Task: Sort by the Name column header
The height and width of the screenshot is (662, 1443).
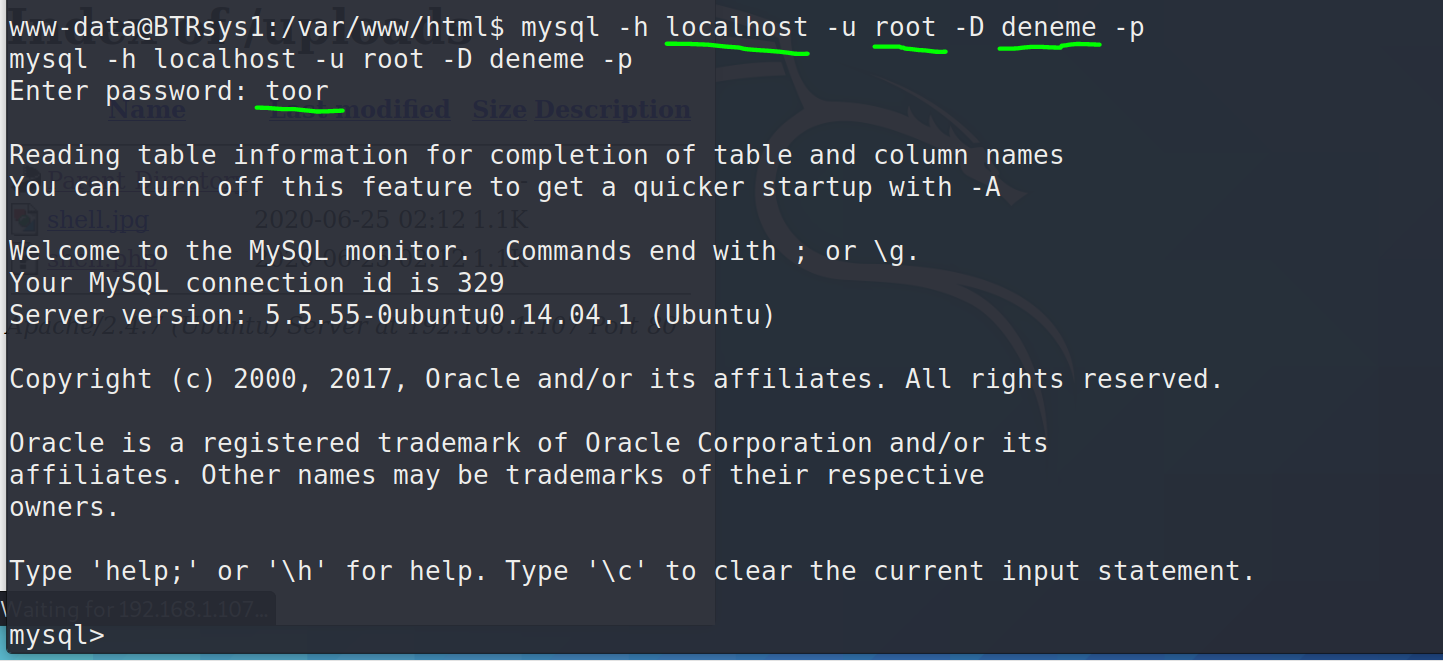Action: tap(146, 109)
